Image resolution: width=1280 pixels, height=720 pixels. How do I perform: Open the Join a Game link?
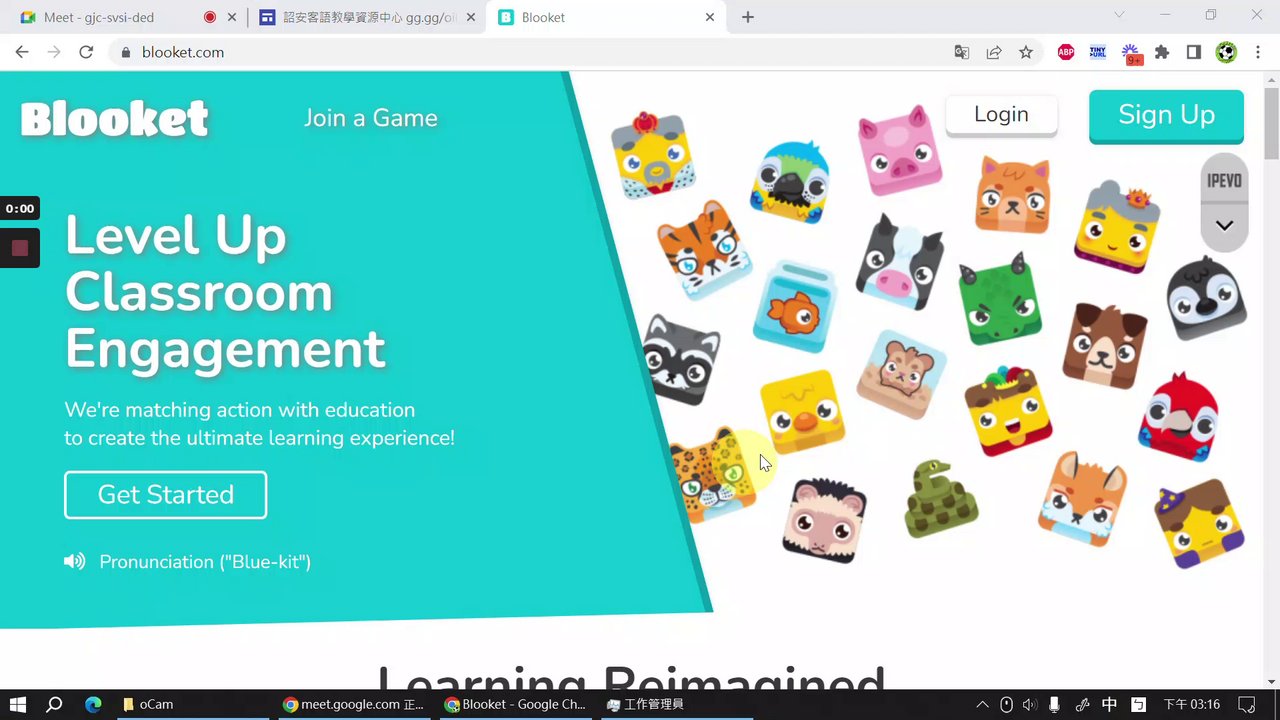click(x=371, y=118)
